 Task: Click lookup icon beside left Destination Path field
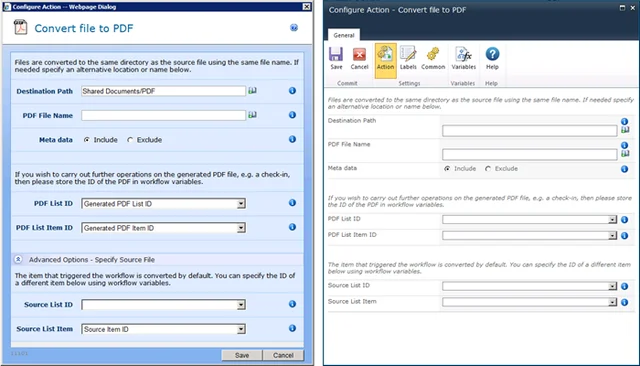252,91
